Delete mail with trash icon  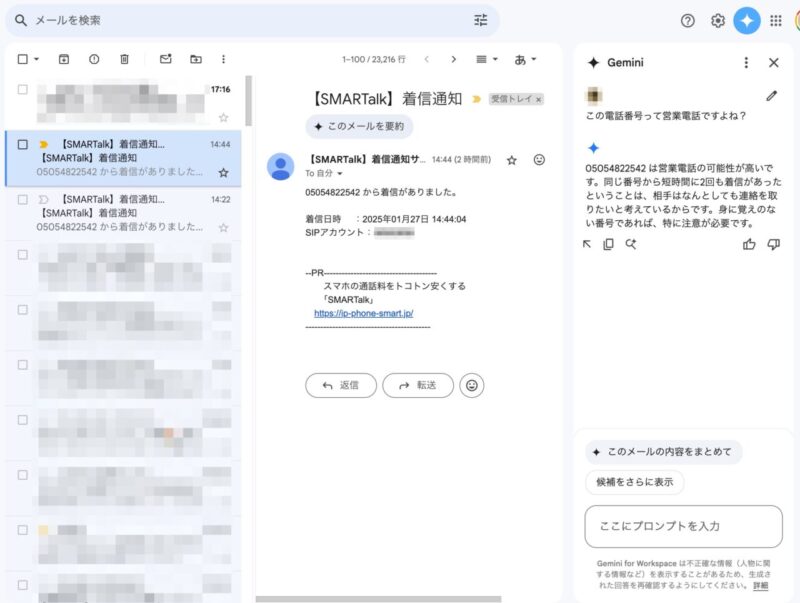[124, 59]
